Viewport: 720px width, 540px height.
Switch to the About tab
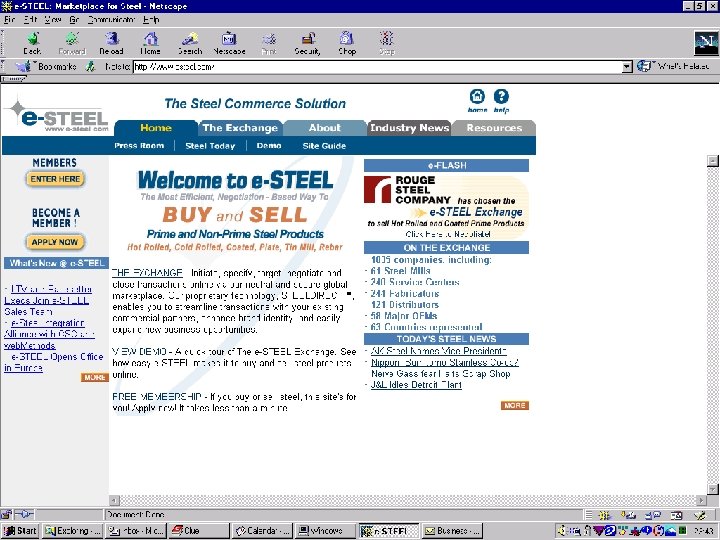(x=325, y=128)
